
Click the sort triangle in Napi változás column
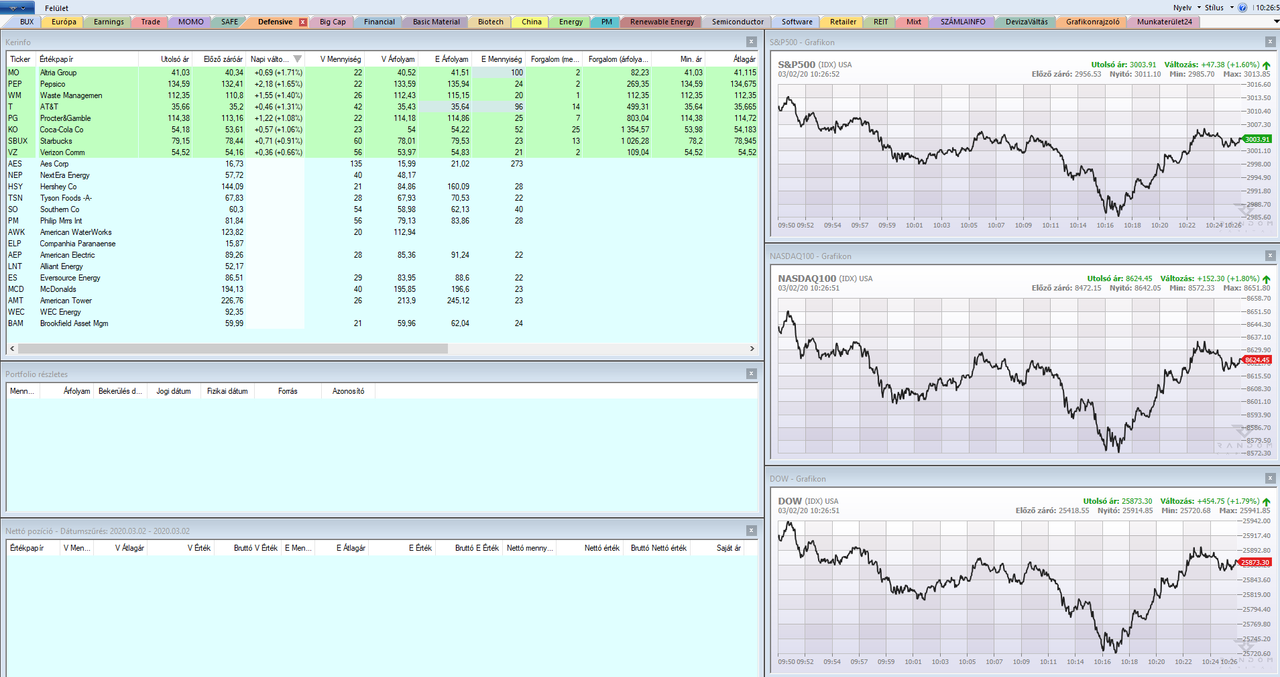click(x=297, y=59)
